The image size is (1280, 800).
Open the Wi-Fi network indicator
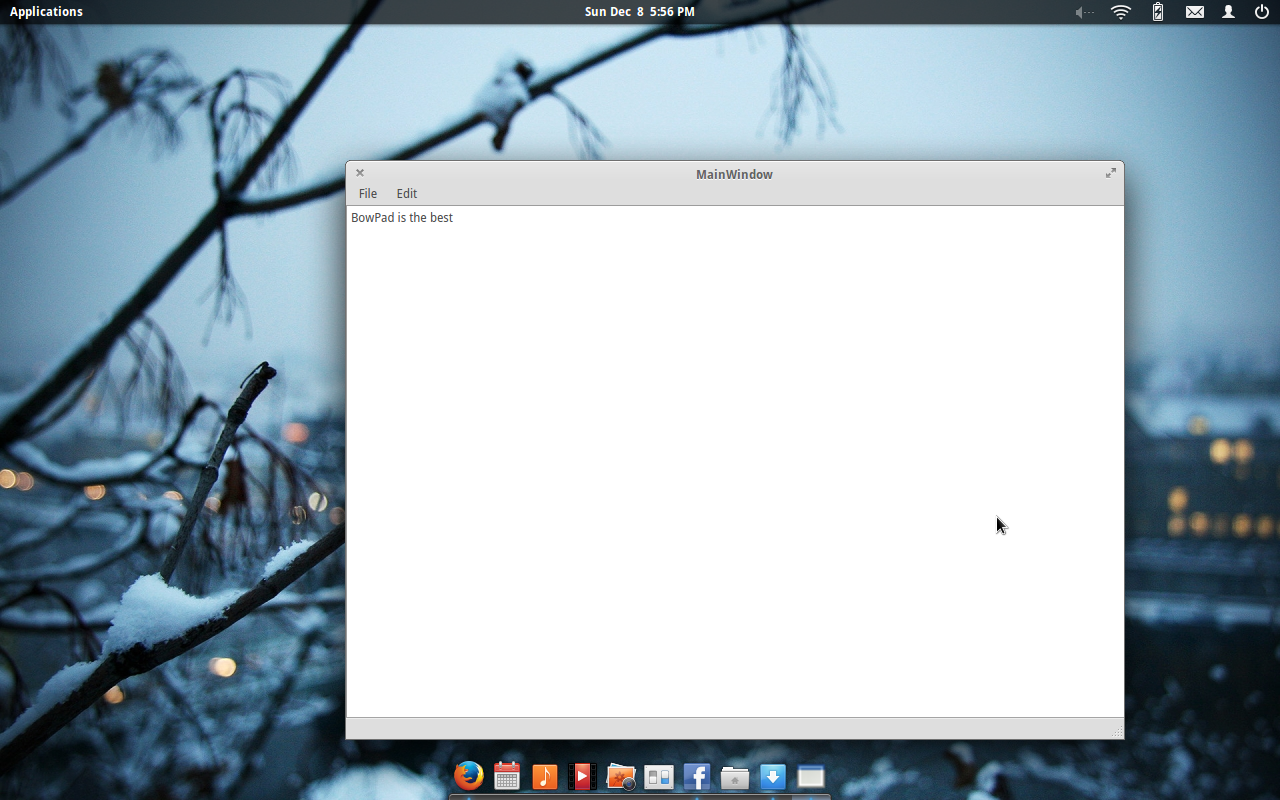coord(1121,12)
